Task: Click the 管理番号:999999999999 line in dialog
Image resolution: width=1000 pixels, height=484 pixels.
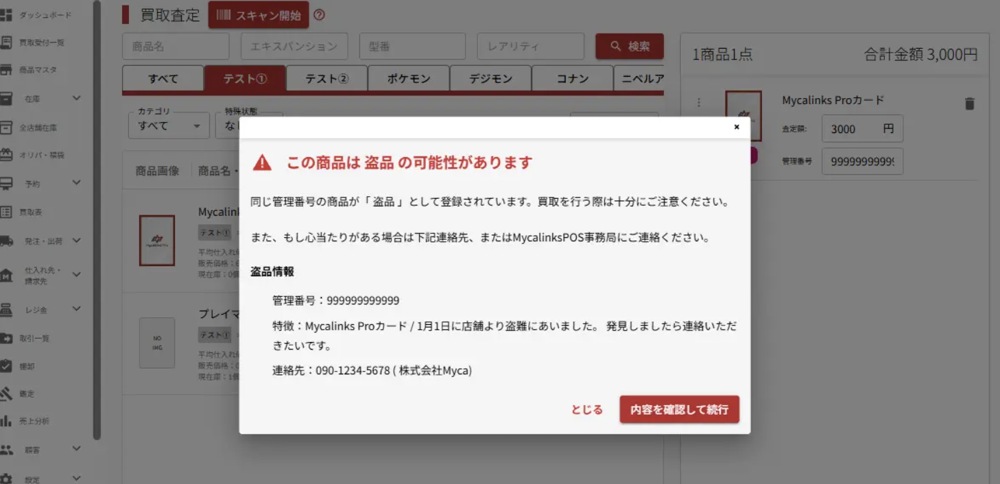Action: 336,300
